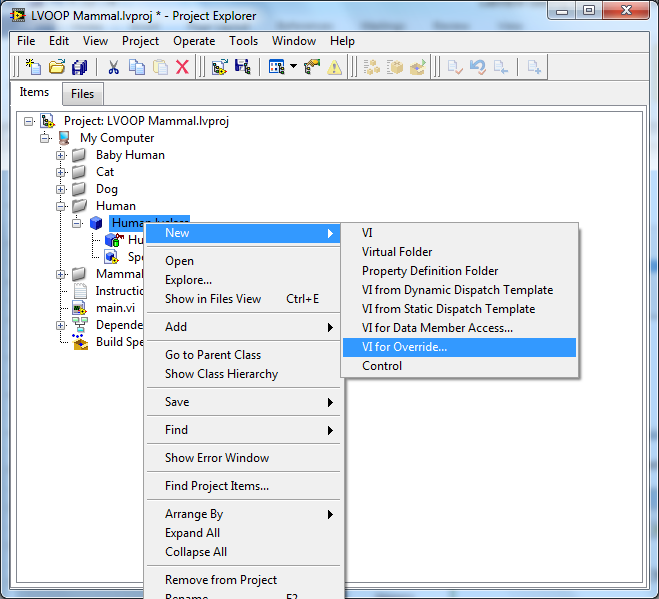Click the New Project toolbar icon
Image resolution: width=659 pixels, height=599 pixels.
pos(34,67)
